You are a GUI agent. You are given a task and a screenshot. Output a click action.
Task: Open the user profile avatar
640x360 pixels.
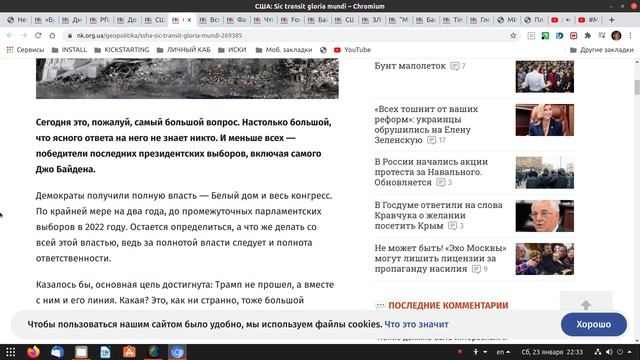[x=616, y=36]
